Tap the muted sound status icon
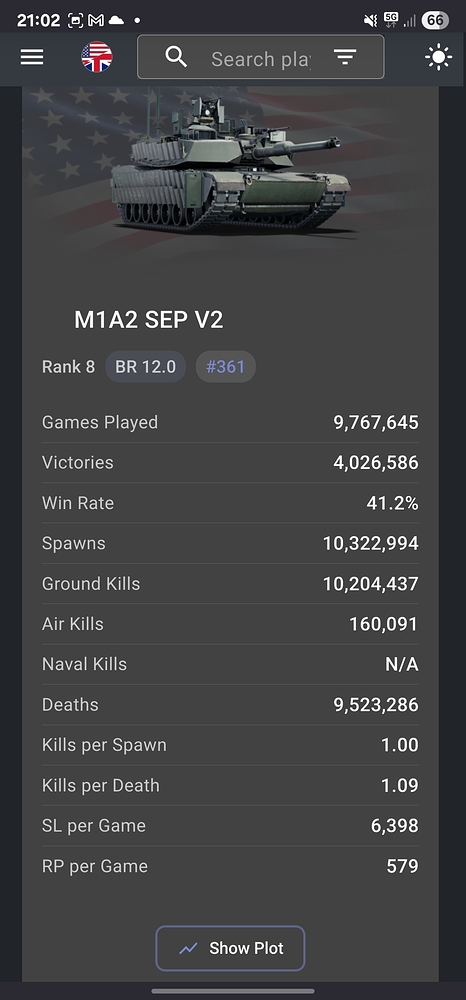The image size is (466, 1000). pyautogui.click(x=370, y=21)
